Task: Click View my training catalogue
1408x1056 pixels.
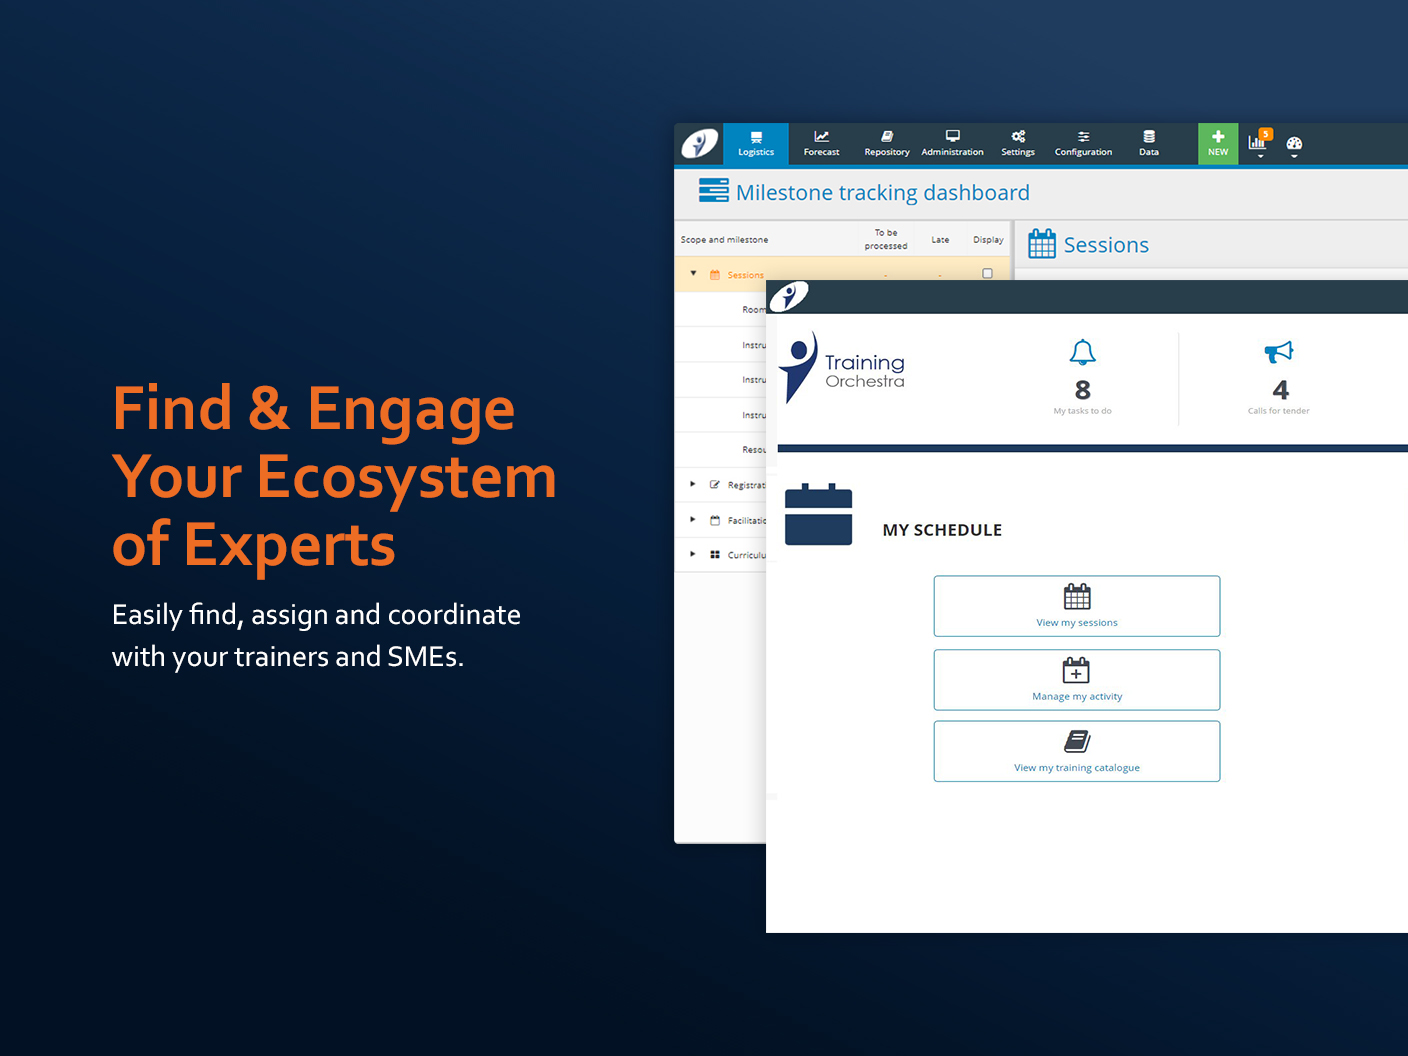Action: coord(1076,751)
